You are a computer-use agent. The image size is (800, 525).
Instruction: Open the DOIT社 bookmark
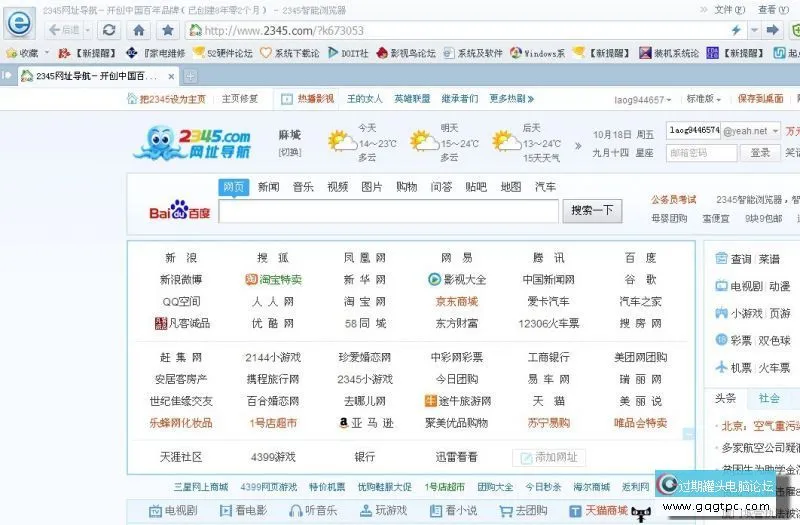tap(348, 53)
